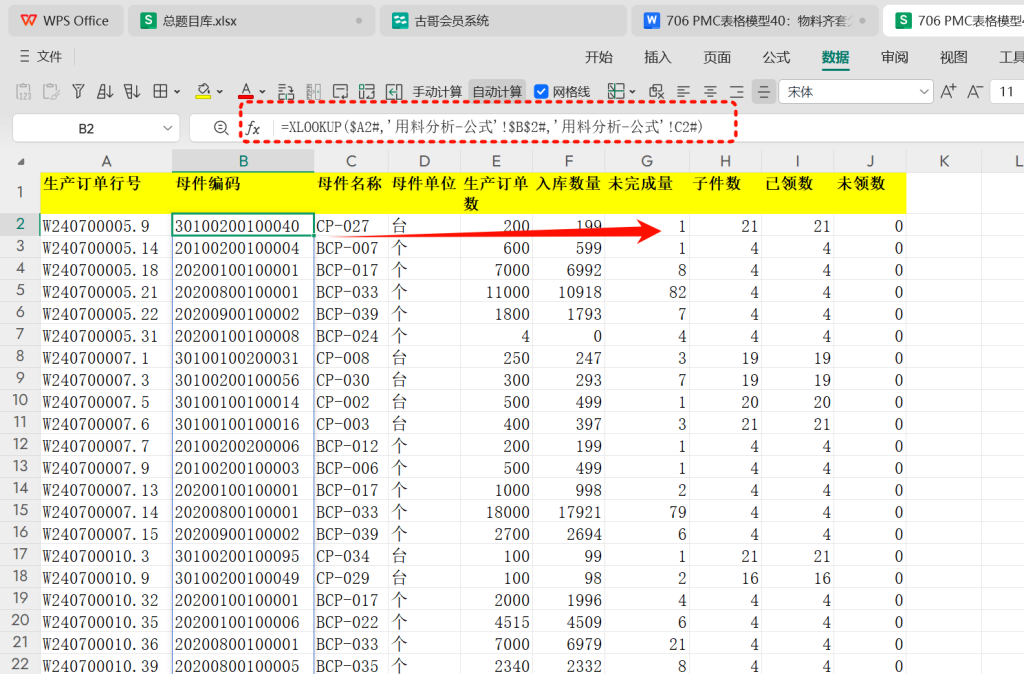The height and width of the screenshot is (674, 1024).
Task: Switch to the 页面 ribbon tab
Action: (x=716, y=57)
